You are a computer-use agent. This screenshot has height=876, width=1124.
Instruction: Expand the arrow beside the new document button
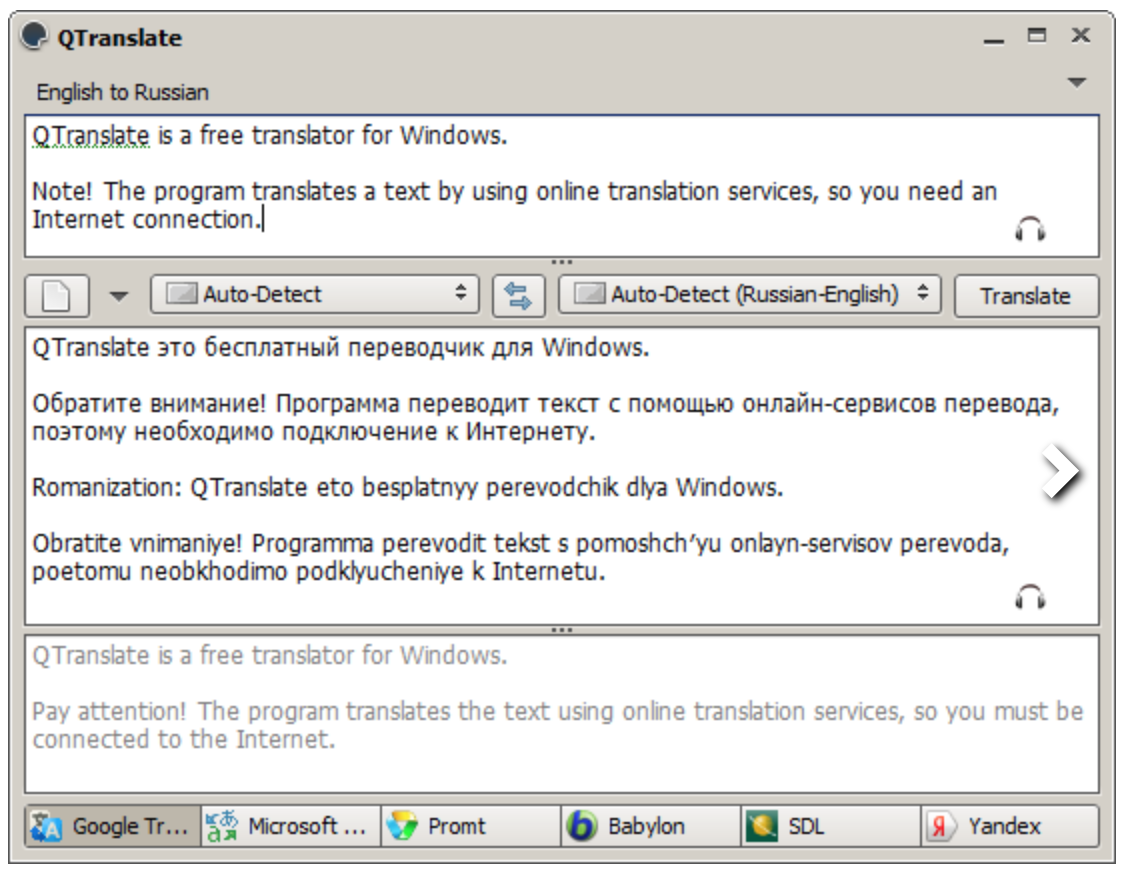(119, 296)
